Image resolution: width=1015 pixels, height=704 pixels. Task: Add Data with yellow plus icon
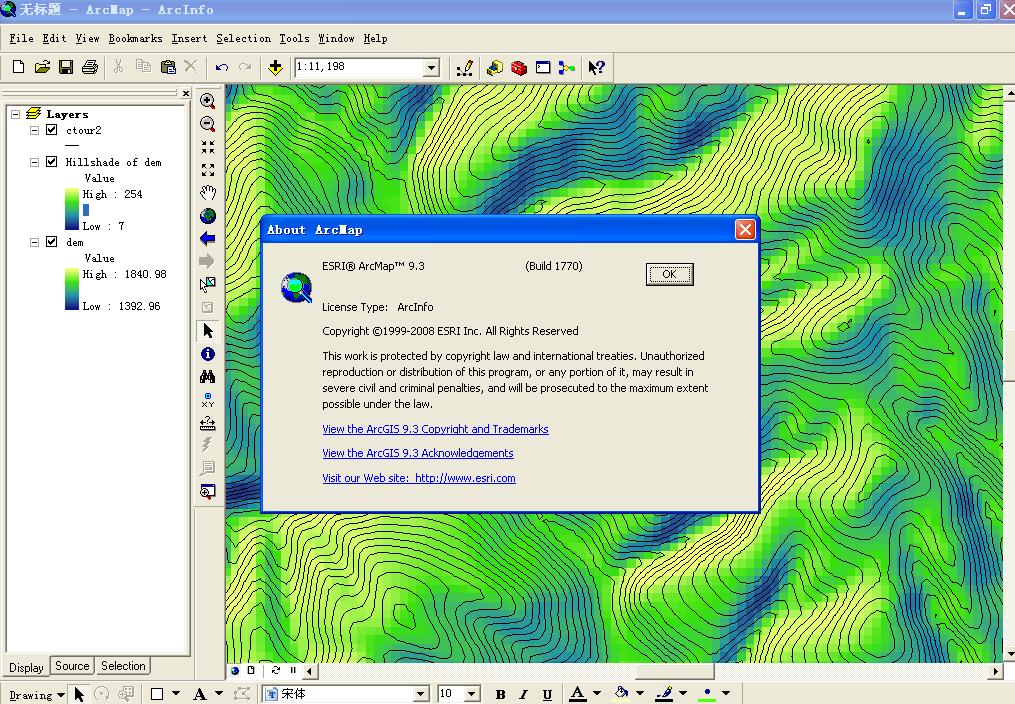coord(275,67)
